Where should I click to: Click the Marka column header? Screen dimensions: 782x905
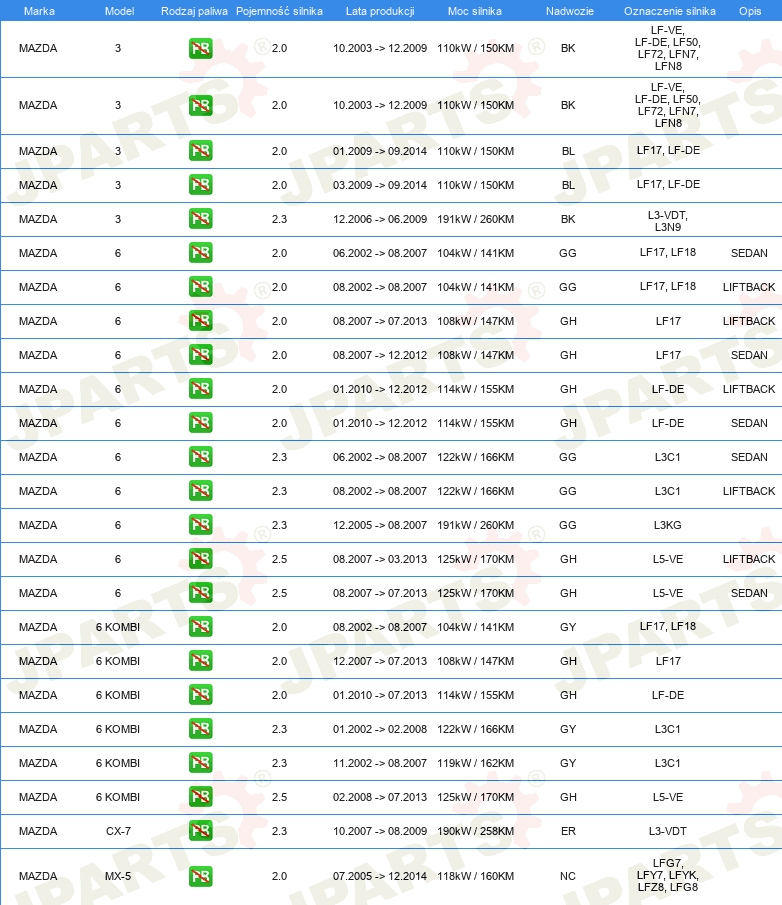(39, 11)
